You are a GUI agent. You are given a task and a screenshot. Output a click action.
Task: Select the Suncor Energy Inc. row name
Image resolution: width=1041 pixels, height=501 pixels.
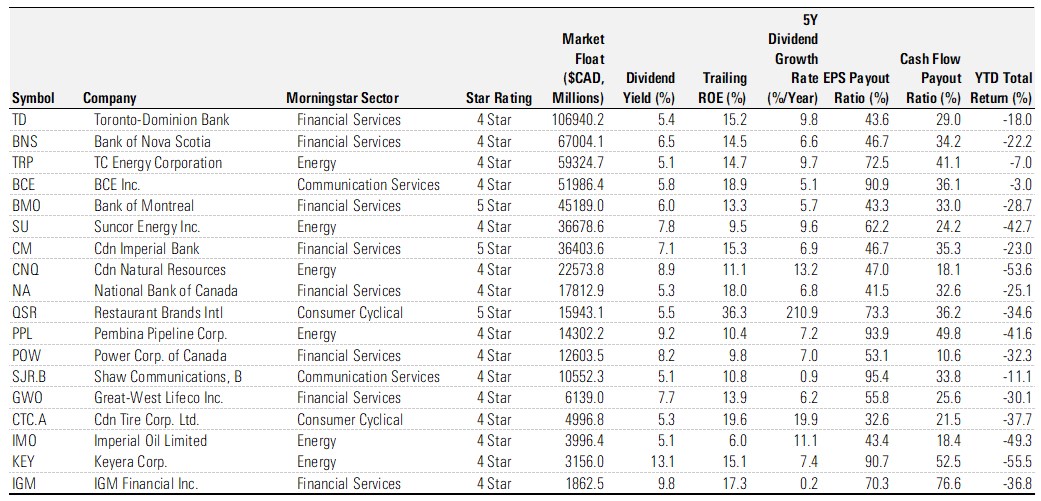point(147,227)
